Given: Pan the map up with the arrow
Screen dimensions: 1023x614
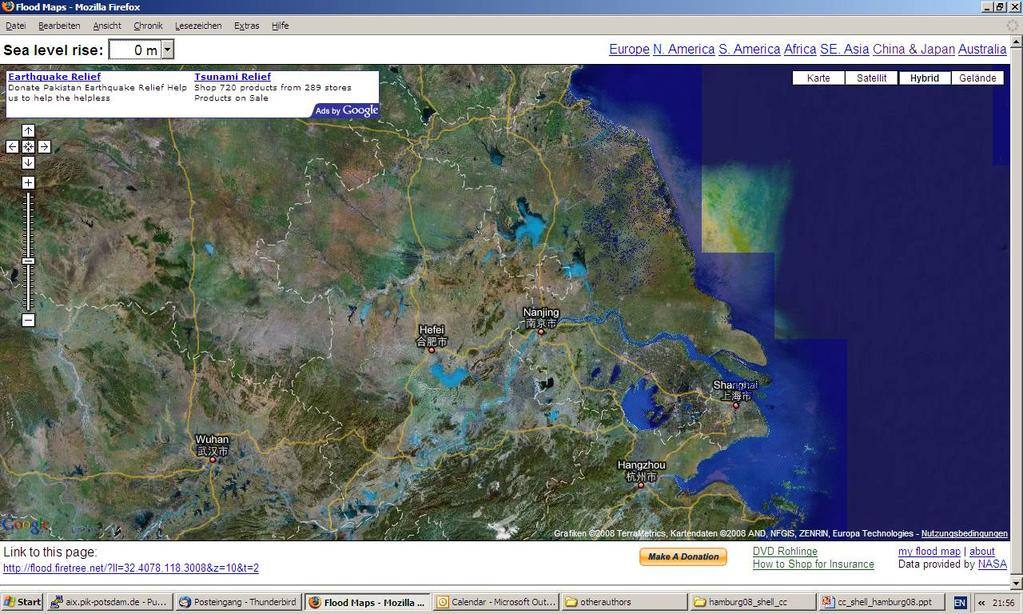Looking at the screenshot, I should click(28, 130).
